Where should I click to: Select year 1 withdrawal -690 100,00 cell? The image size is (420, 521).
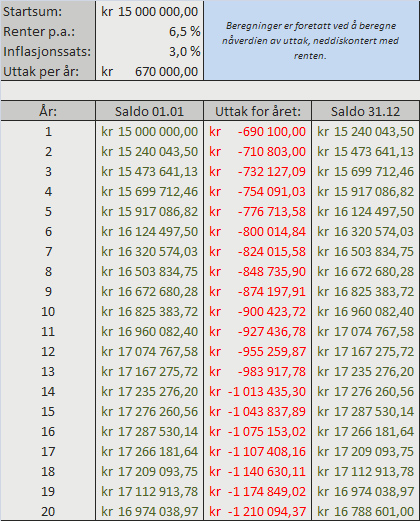point(257,131)
